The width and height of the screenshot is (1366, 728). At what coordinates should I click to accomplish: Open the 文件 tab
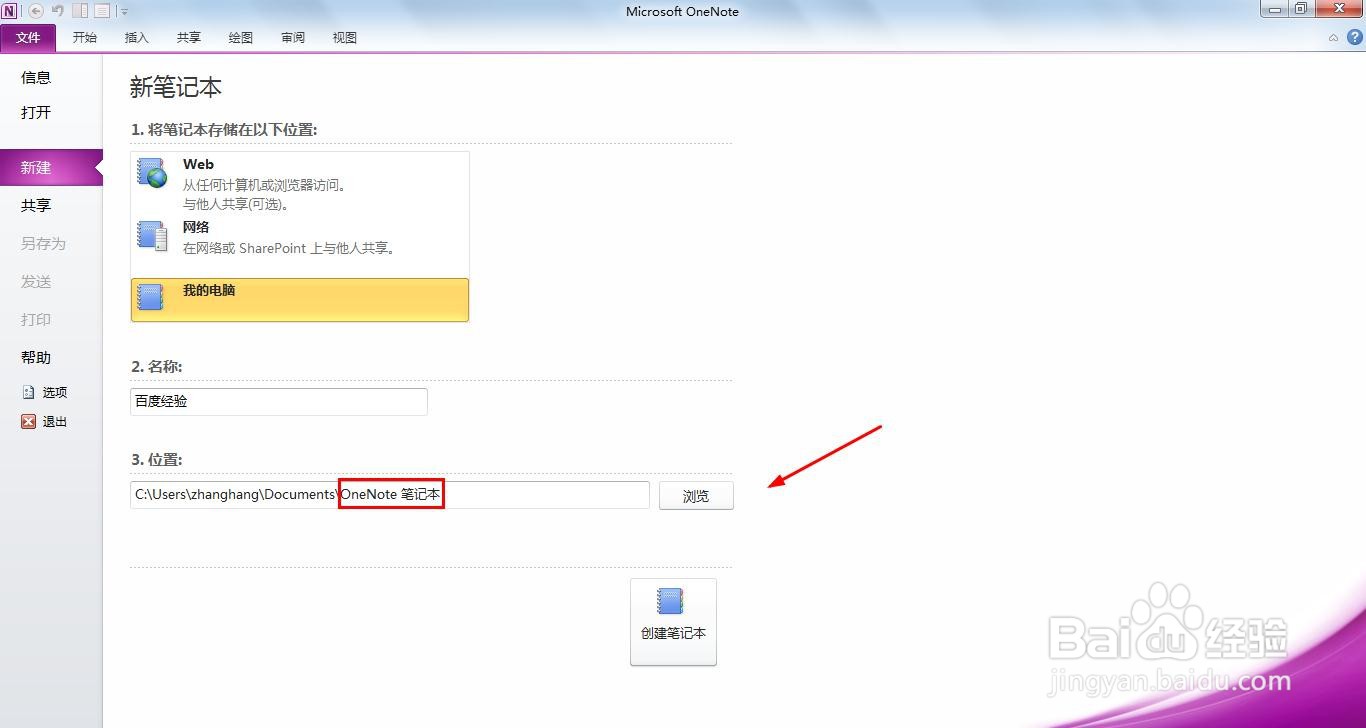click(x=28, y=38)
